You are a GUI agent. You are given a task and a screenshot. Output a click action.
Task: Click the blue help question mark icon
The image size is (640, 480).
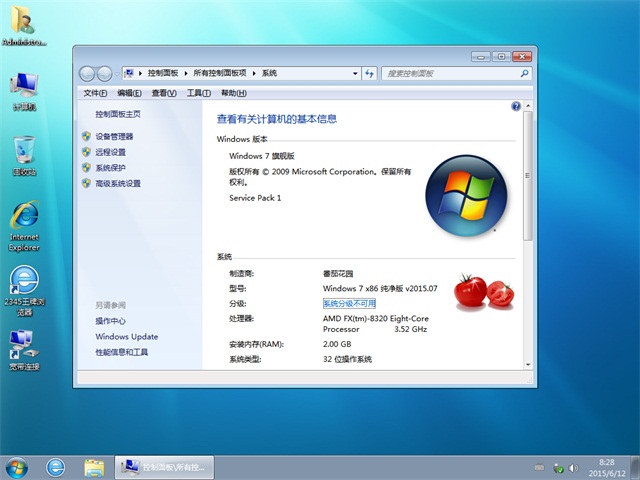(x=516, y=105)
